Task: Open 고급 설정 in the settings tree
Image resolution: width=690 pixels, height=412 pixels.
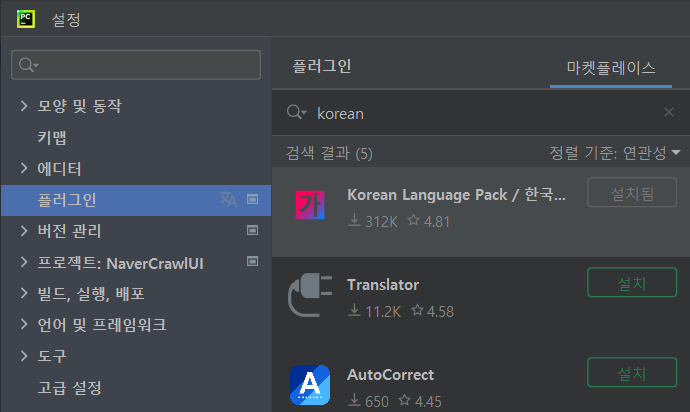Action: pos(70,388)
